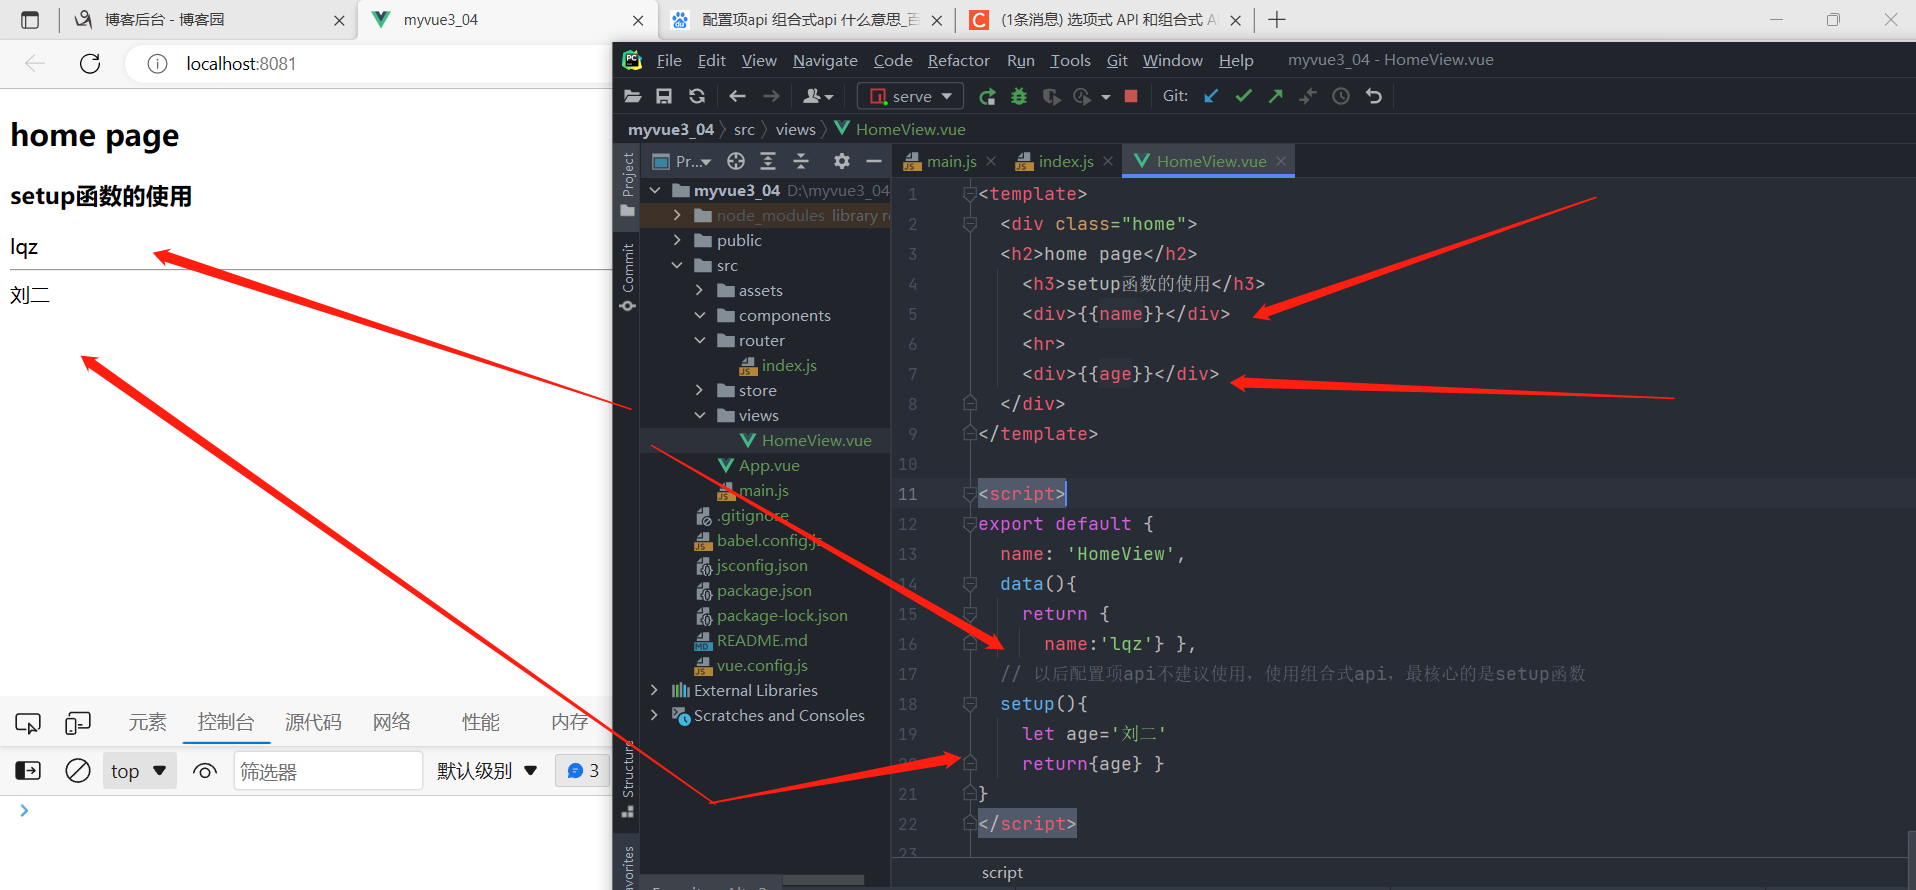The image size is (1916, 890).
Task: Stop the running process with red square
Action: 1131,96
